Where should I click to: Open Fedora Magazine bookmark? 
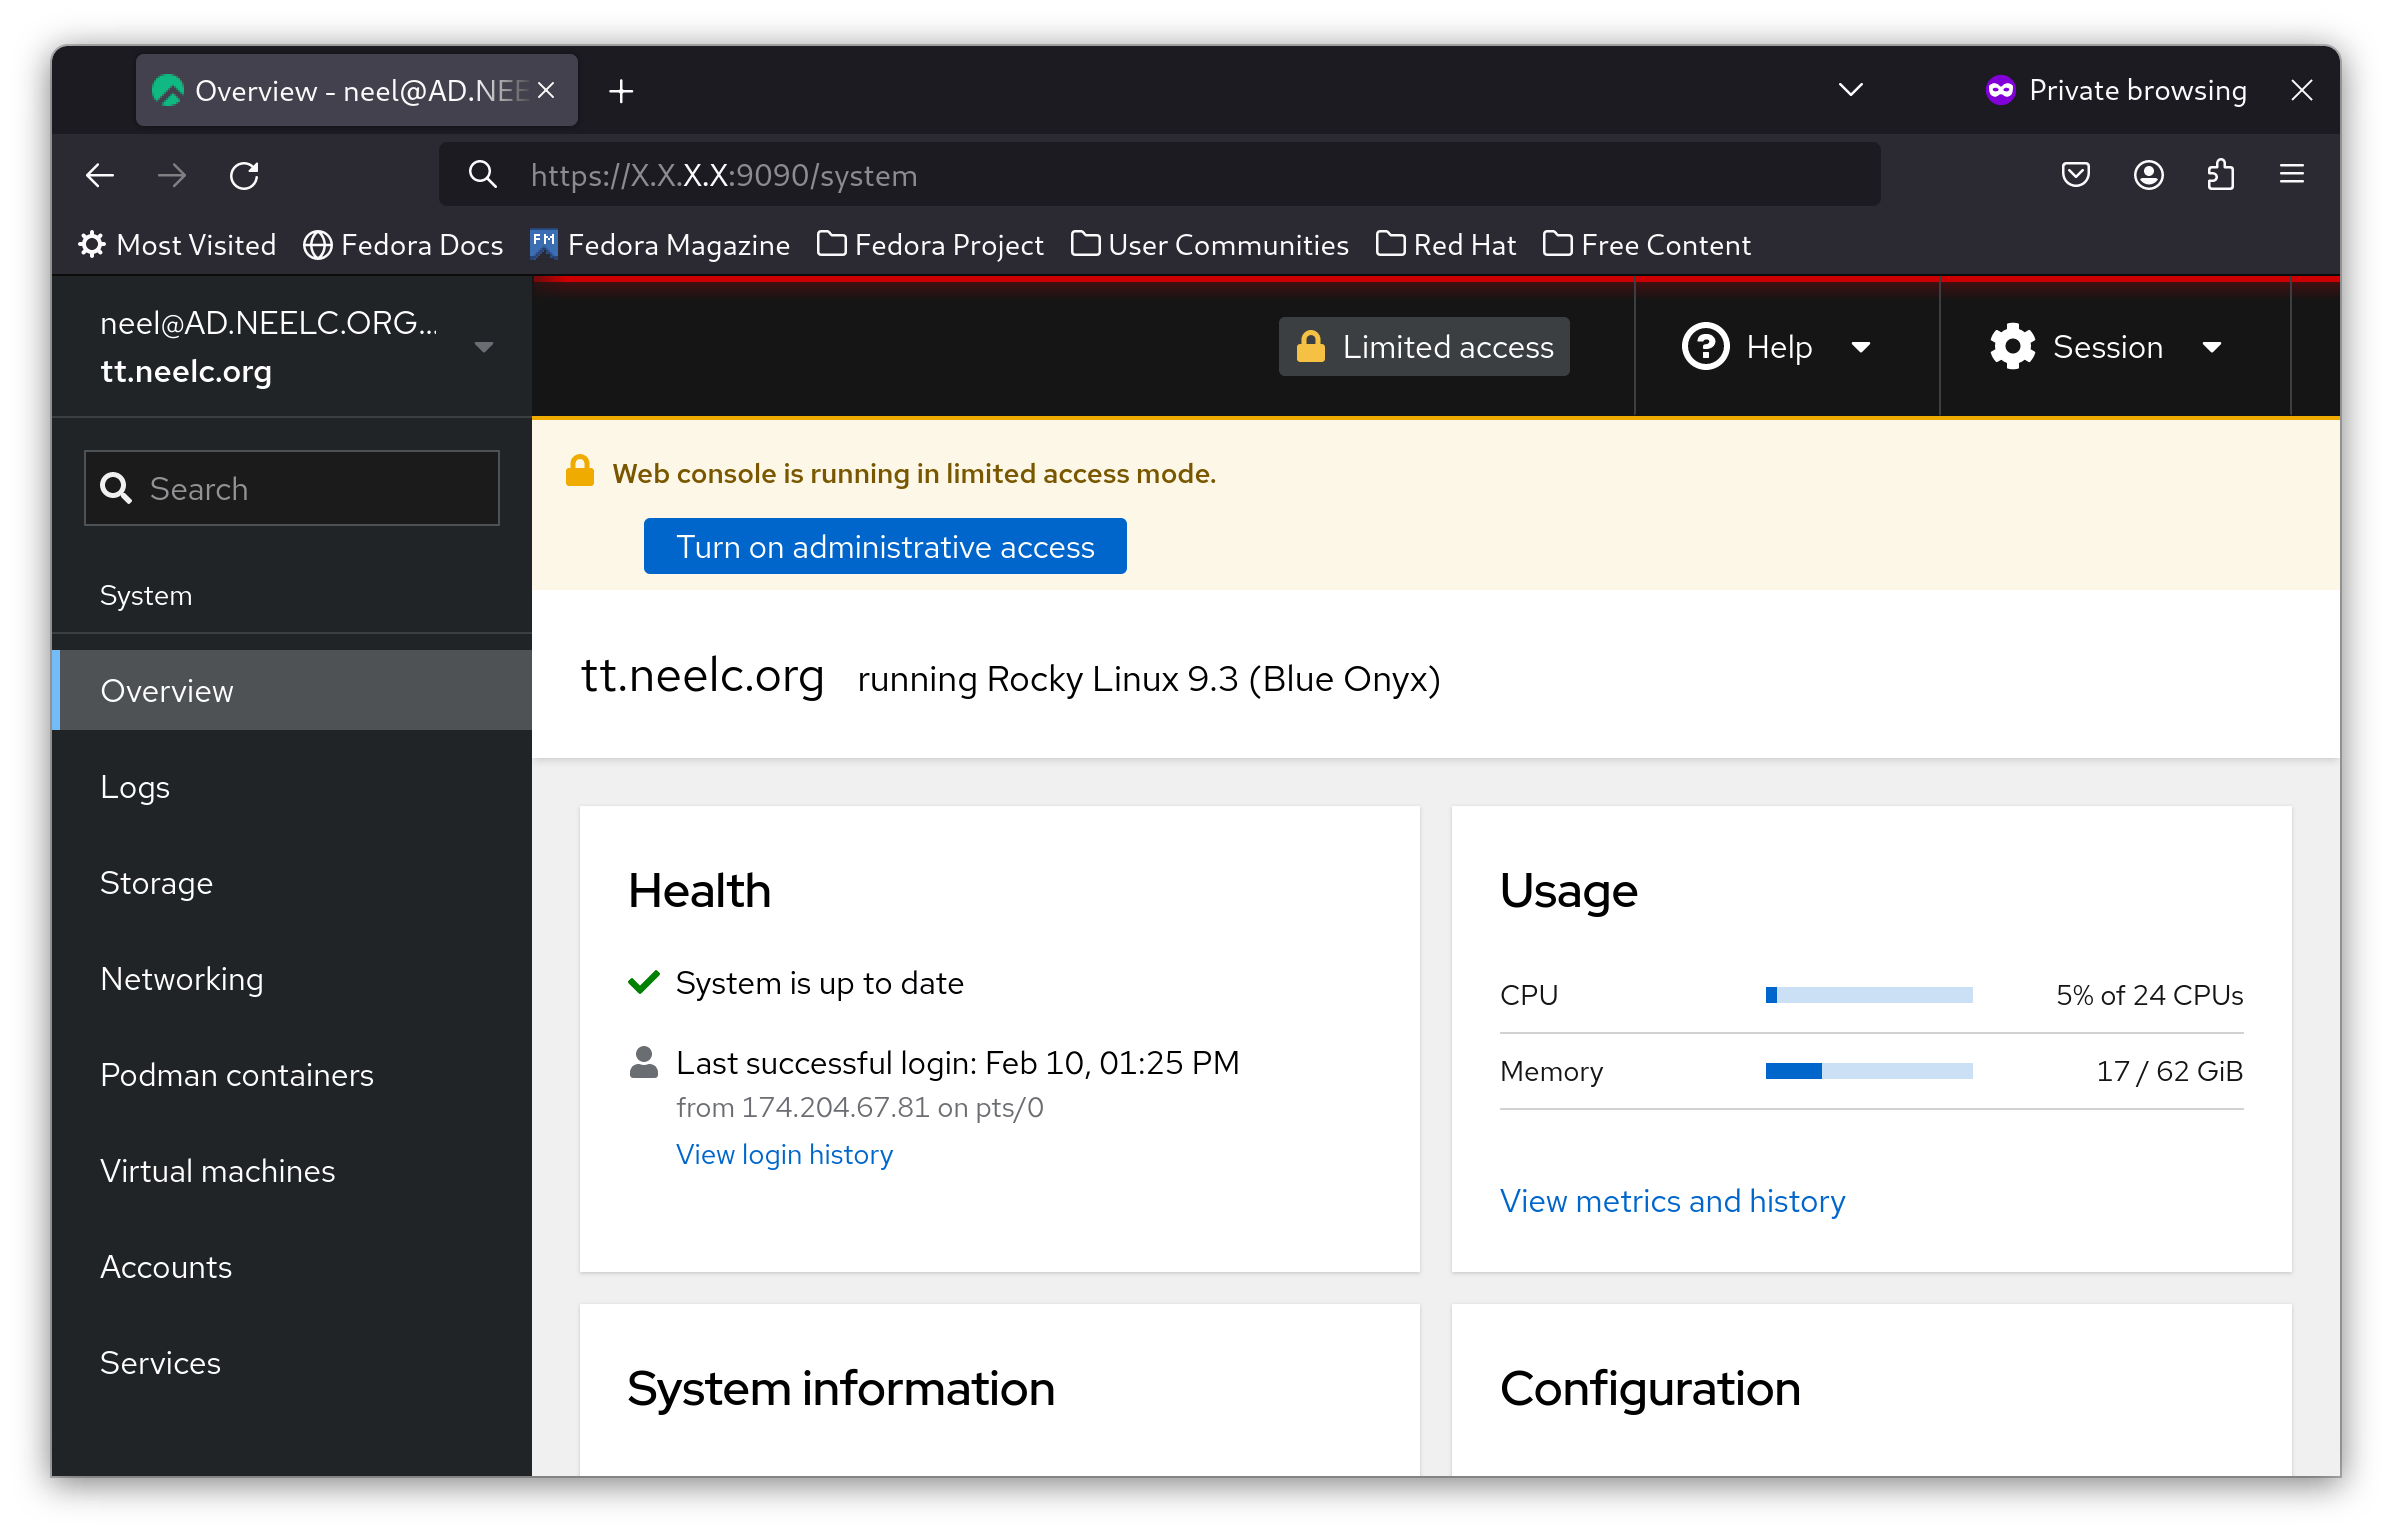pyautogui.click(x=660, y=245)
